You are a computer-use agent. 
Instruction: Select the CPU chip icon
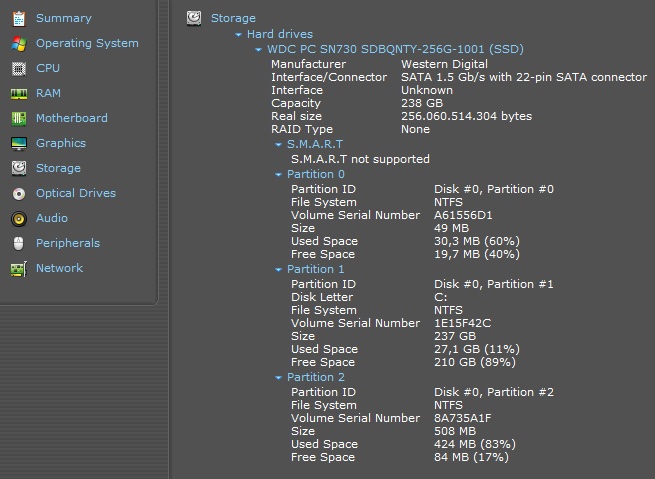(x=18, y=68)
